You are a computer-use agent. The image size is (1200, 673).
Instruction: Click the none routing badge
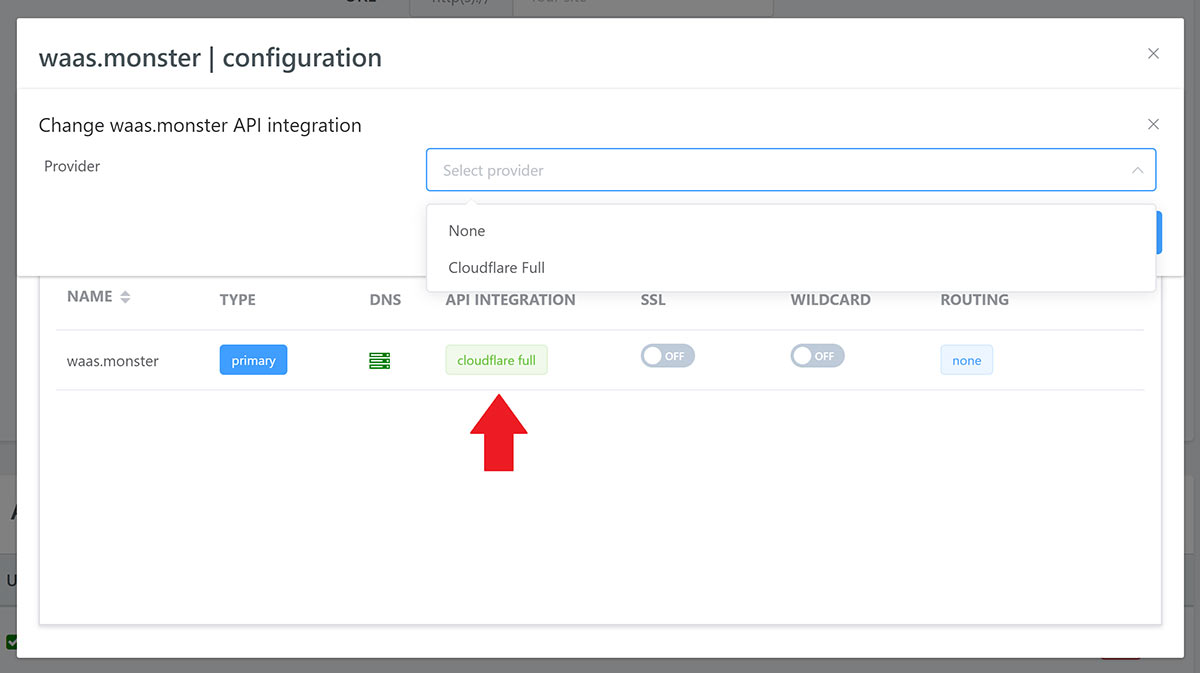point(966,360)
